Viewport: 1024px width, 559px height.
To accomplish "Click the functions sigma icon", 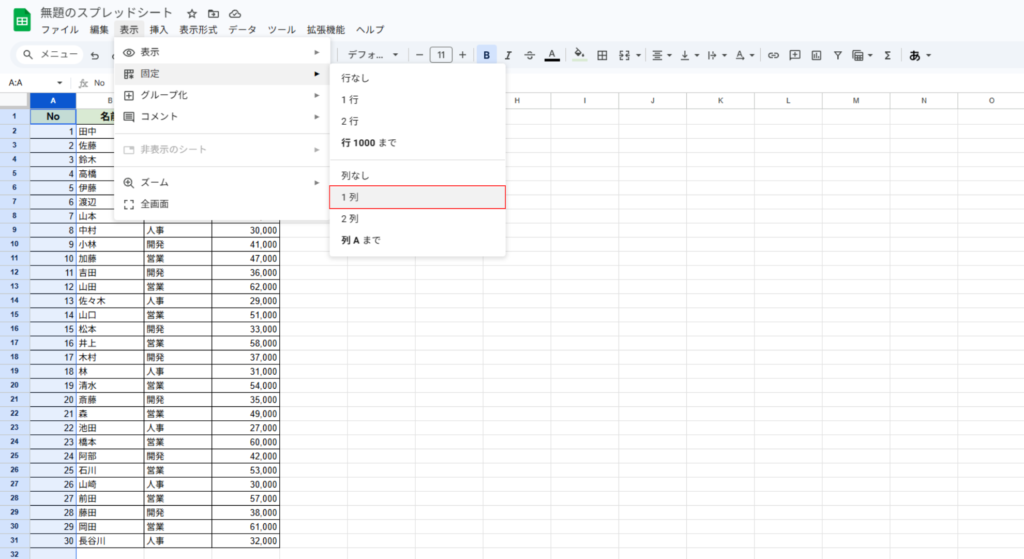I will [887, 55].
